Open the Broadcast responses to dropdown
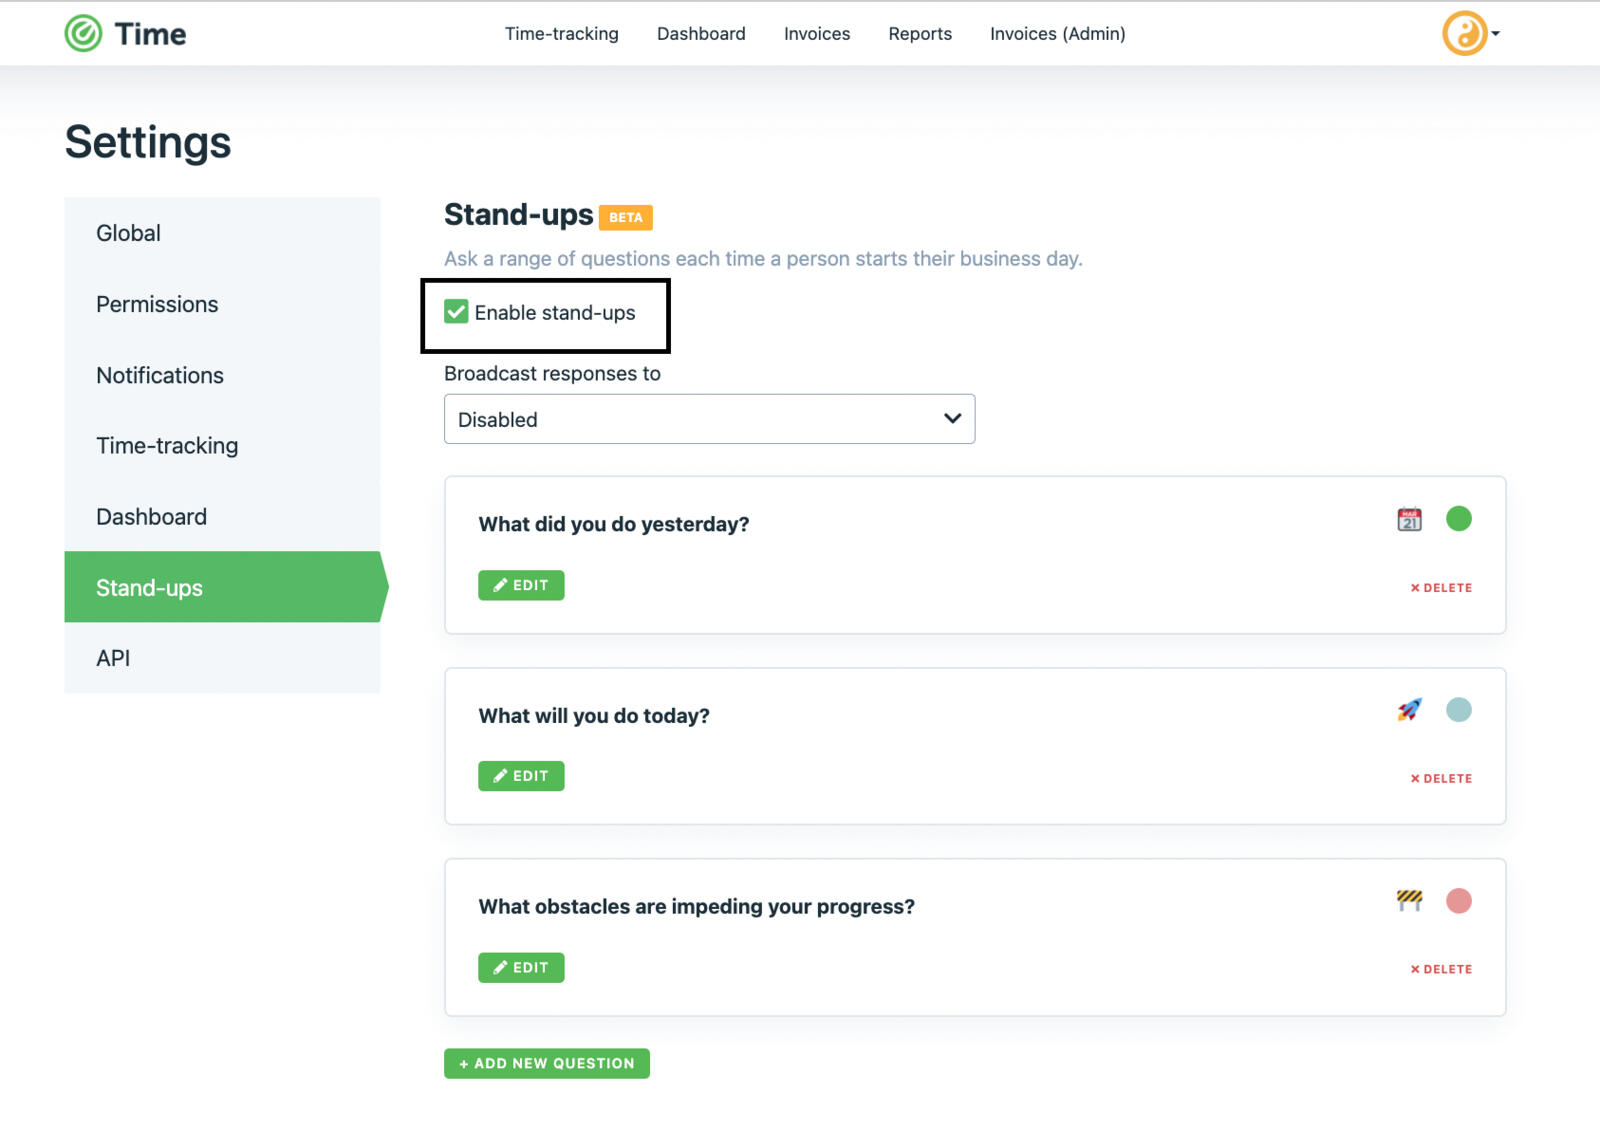 (x=709, y=419)
